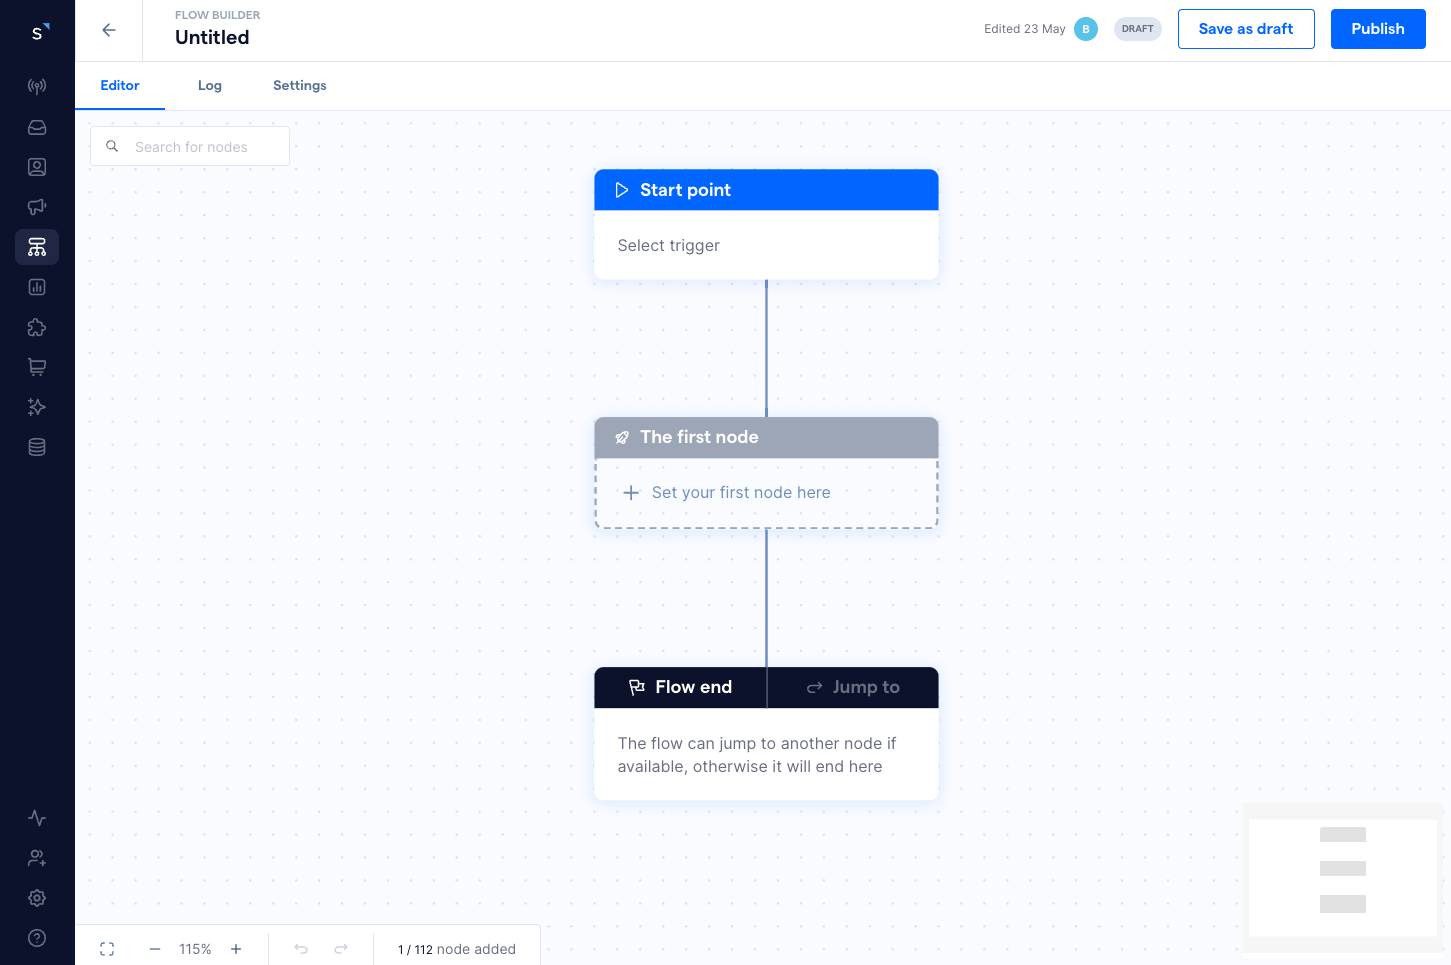1451x965 pixels.
Task: Open the broadcast channels sidebar icon
Action: point(37,87)
